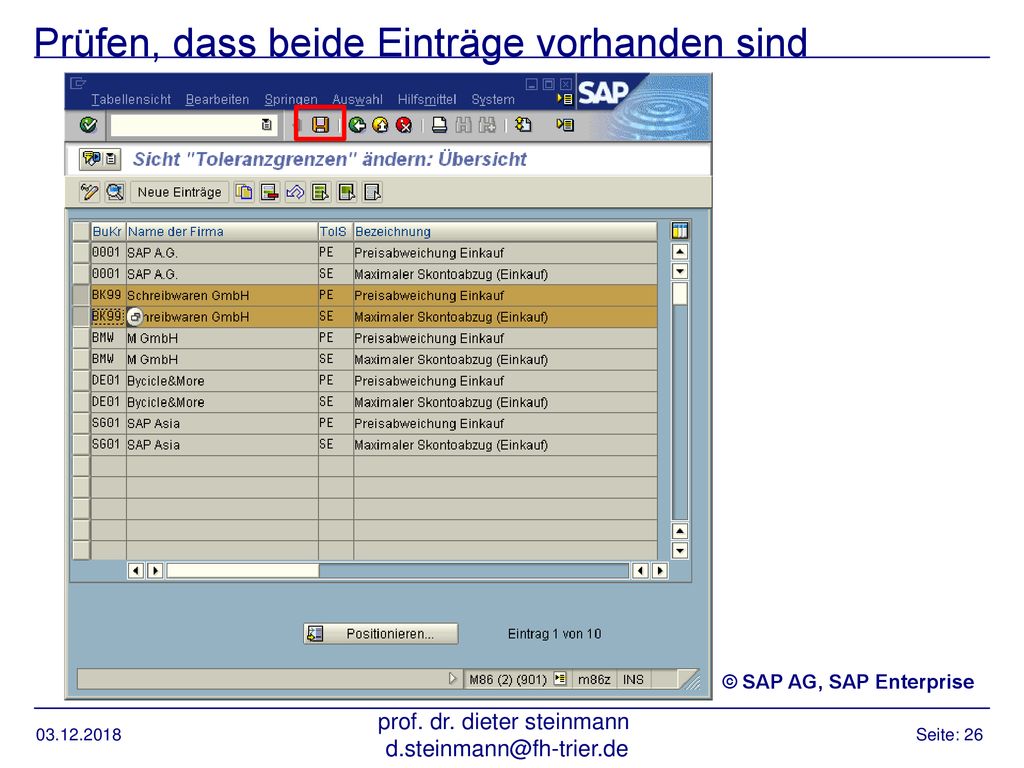Click the vertical scrollbar thumb
Image resolution: width=1024 pixels, height=768 pixels.
coord(680,293)
